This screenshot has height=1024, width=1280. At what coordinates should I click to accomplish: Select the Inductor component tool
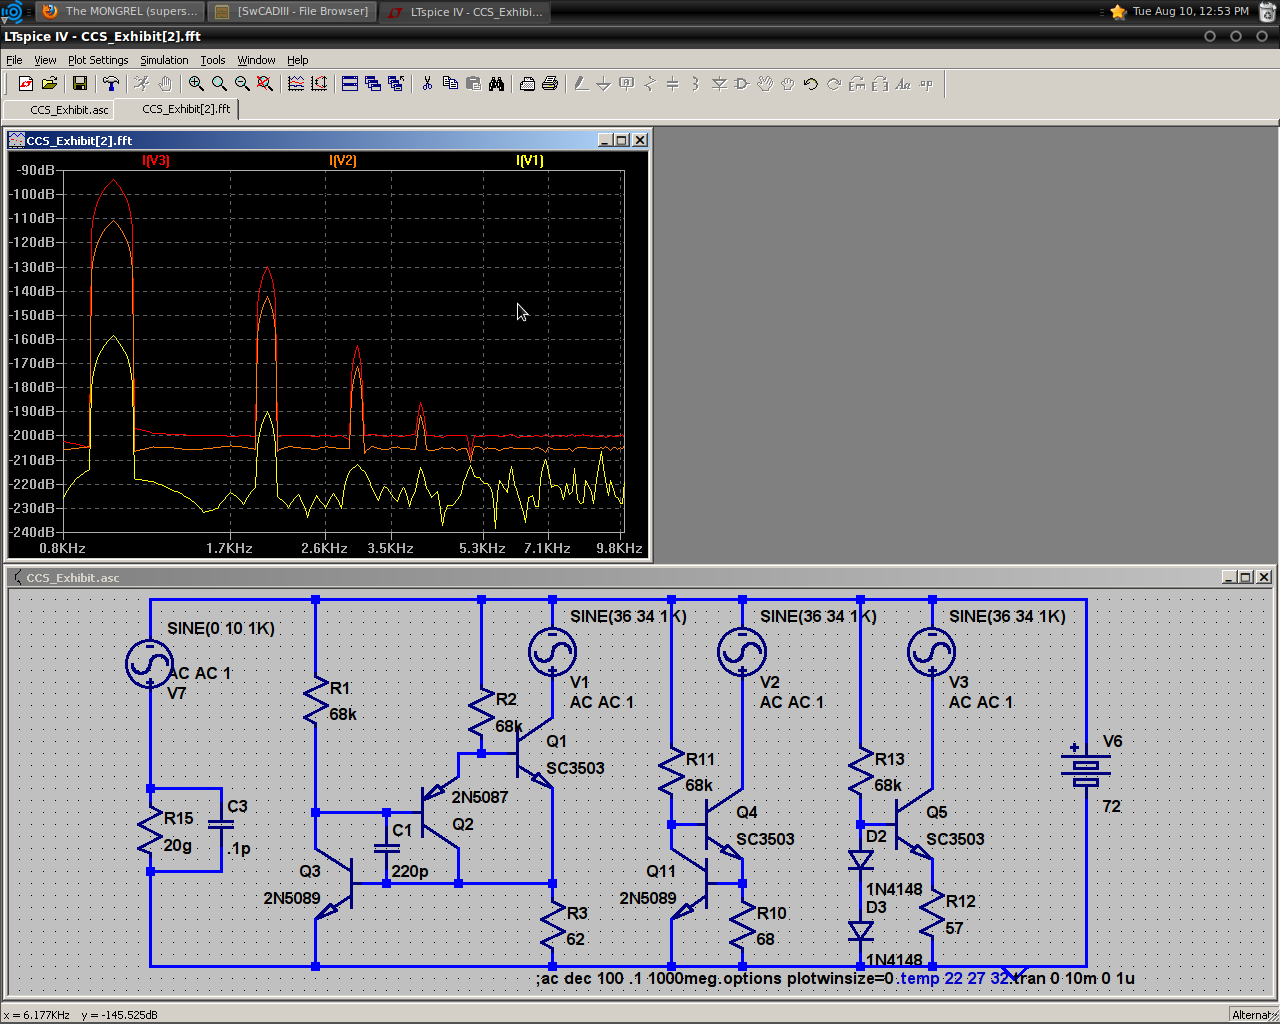[x=696, y=84]
